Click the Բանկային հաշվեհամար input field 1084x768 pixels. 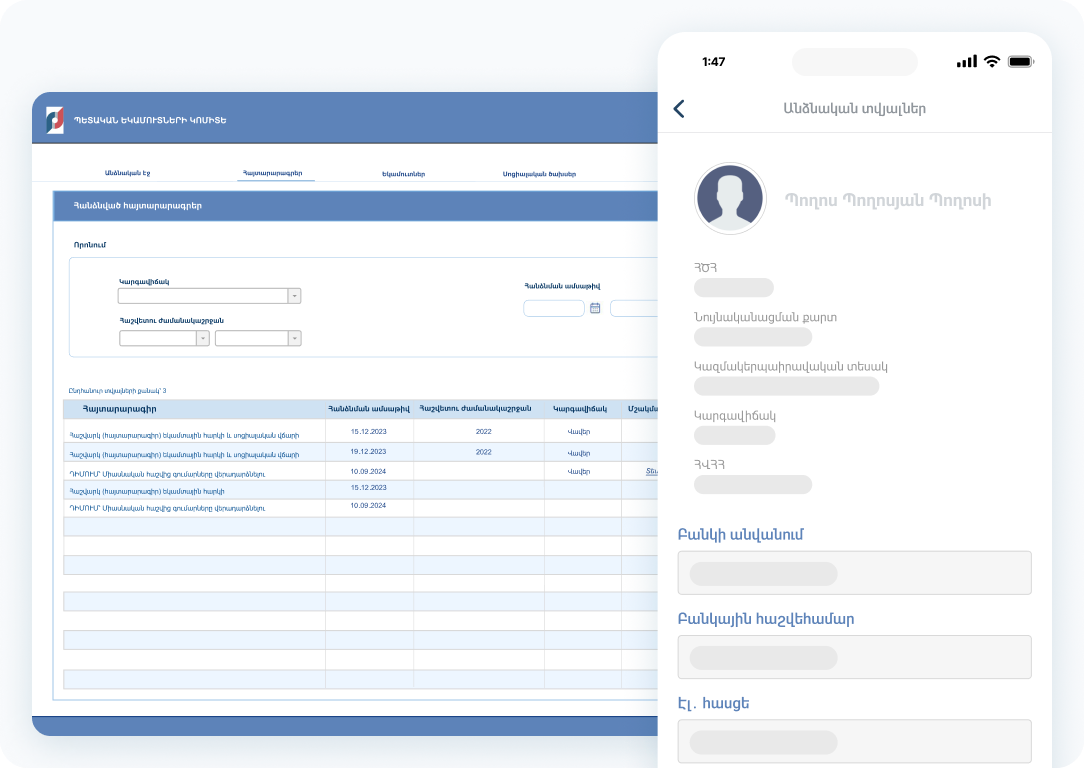click(x=854, y=657)
